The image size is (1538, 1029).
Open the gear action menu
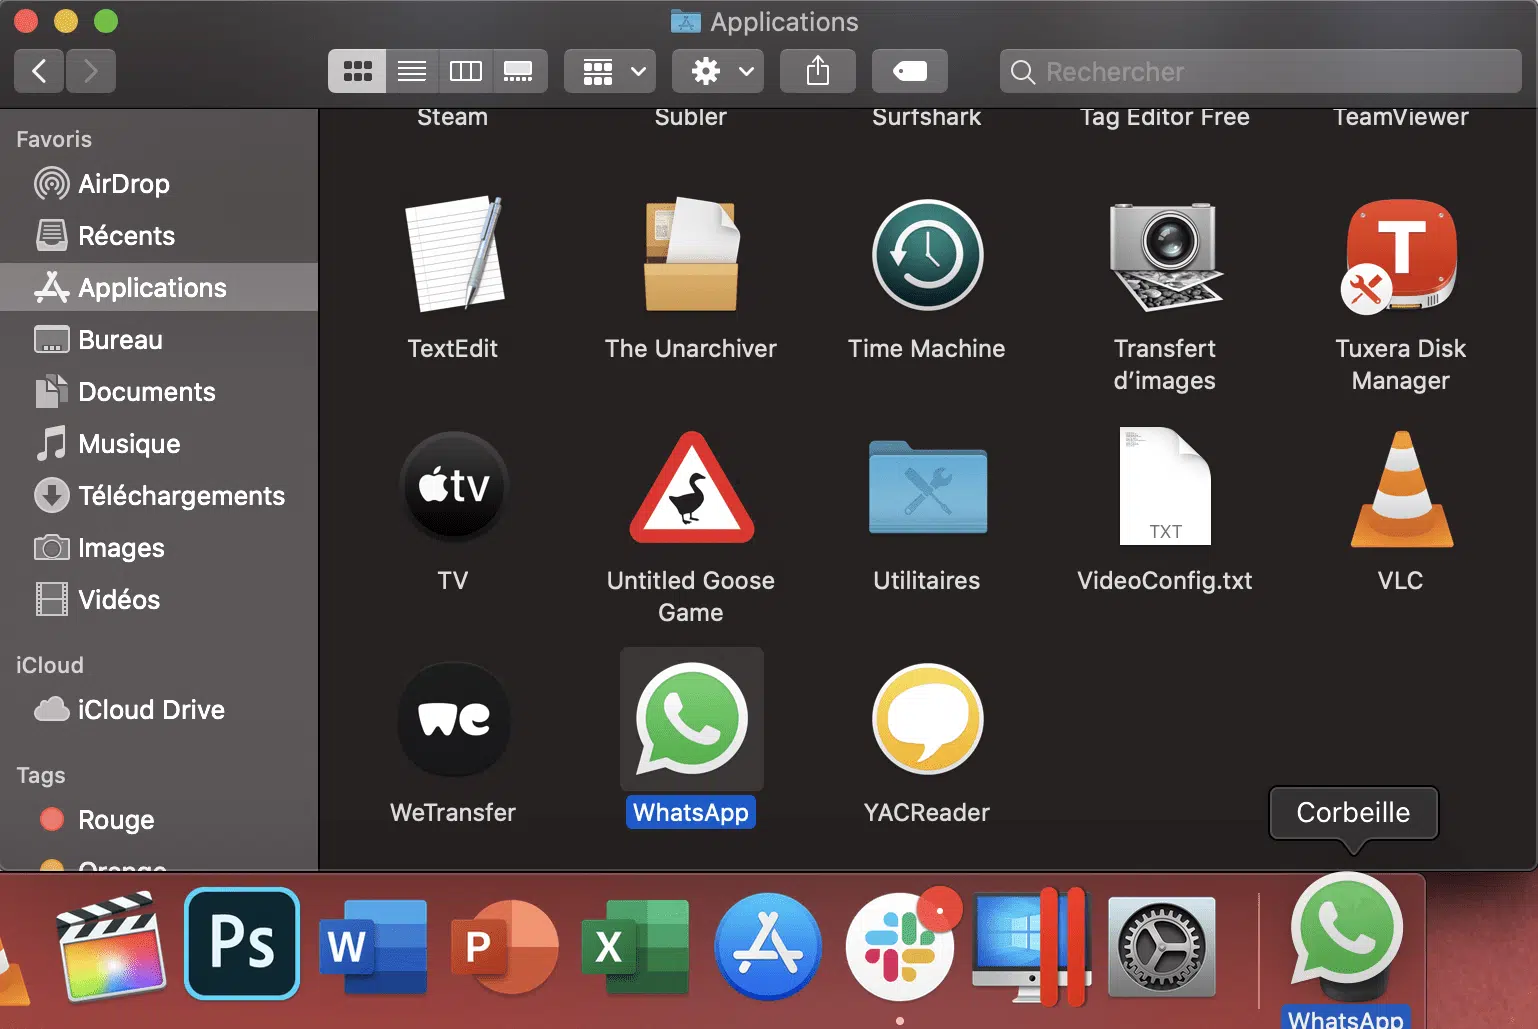point(718,71)
